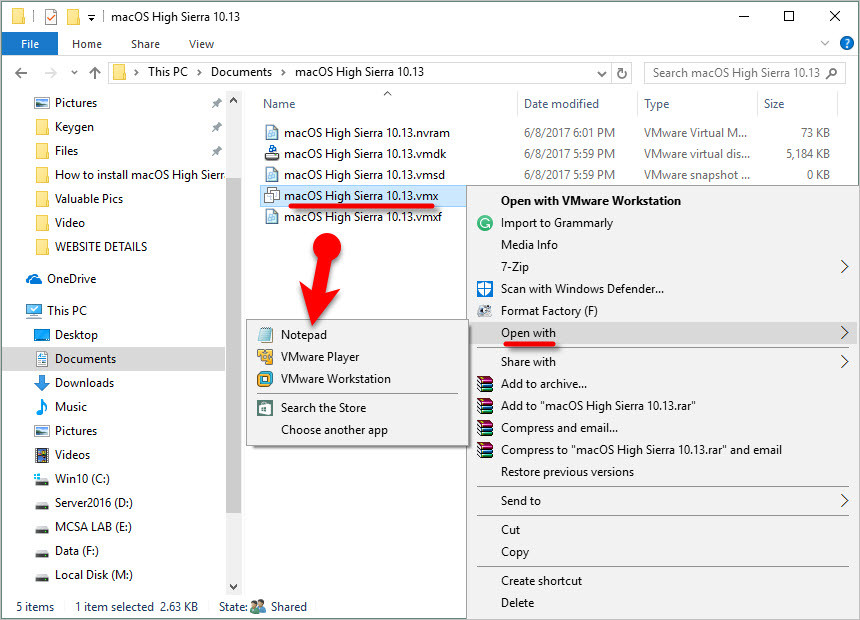Expand the Share with submenu arrow
The height and width of the screenshot is (620, 860).
click(x=844, y=362)
